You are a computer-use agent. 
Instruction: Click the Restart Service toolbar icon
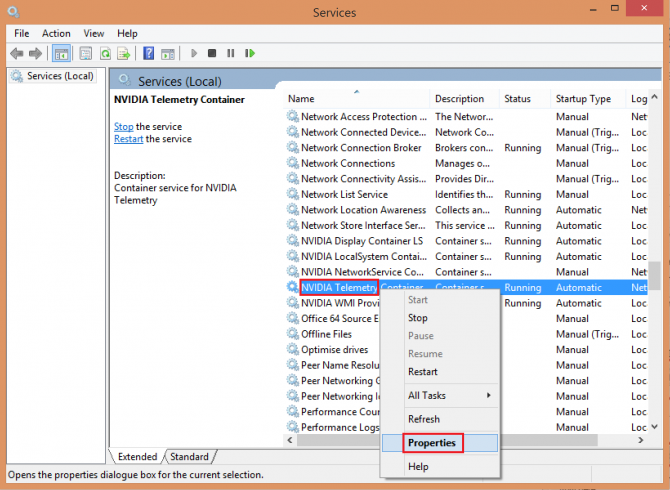pyautogui.click(x=250, y=53)
